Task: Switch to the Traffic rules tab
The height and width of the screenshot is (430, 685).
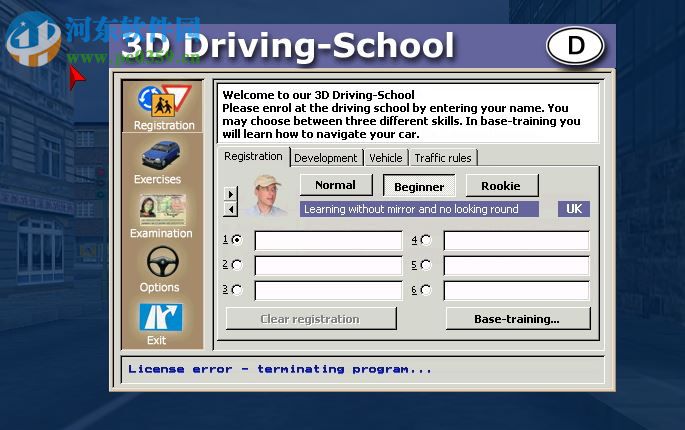Action: point(443,158)
